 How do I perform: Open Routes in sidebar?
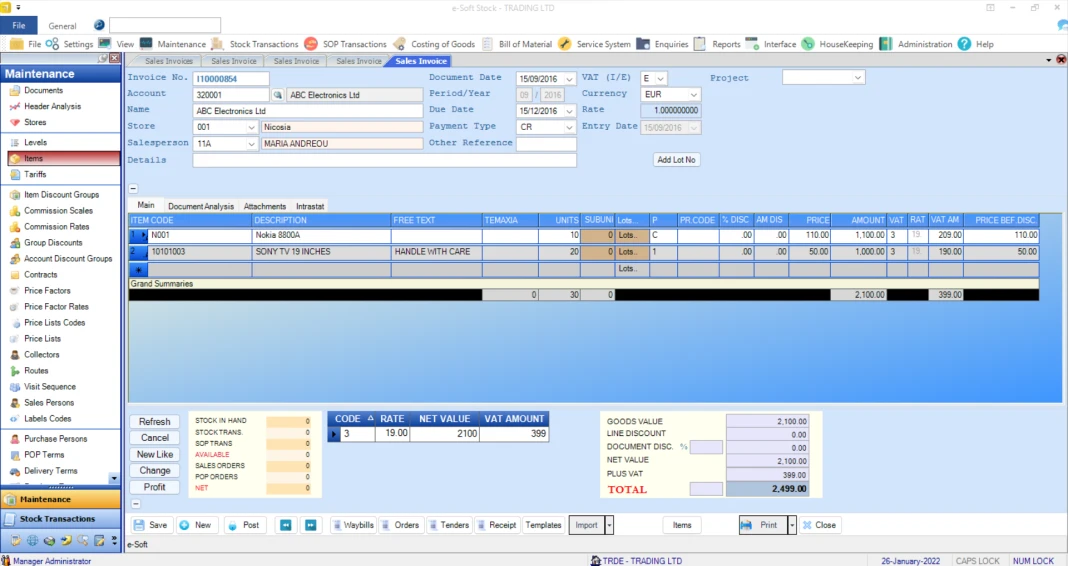(x=36, y=371)
